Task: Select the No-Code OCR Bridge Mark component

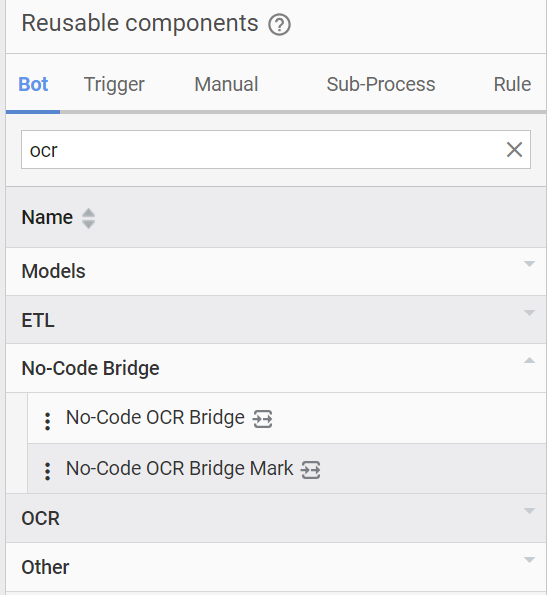Action: click(179, 468)
